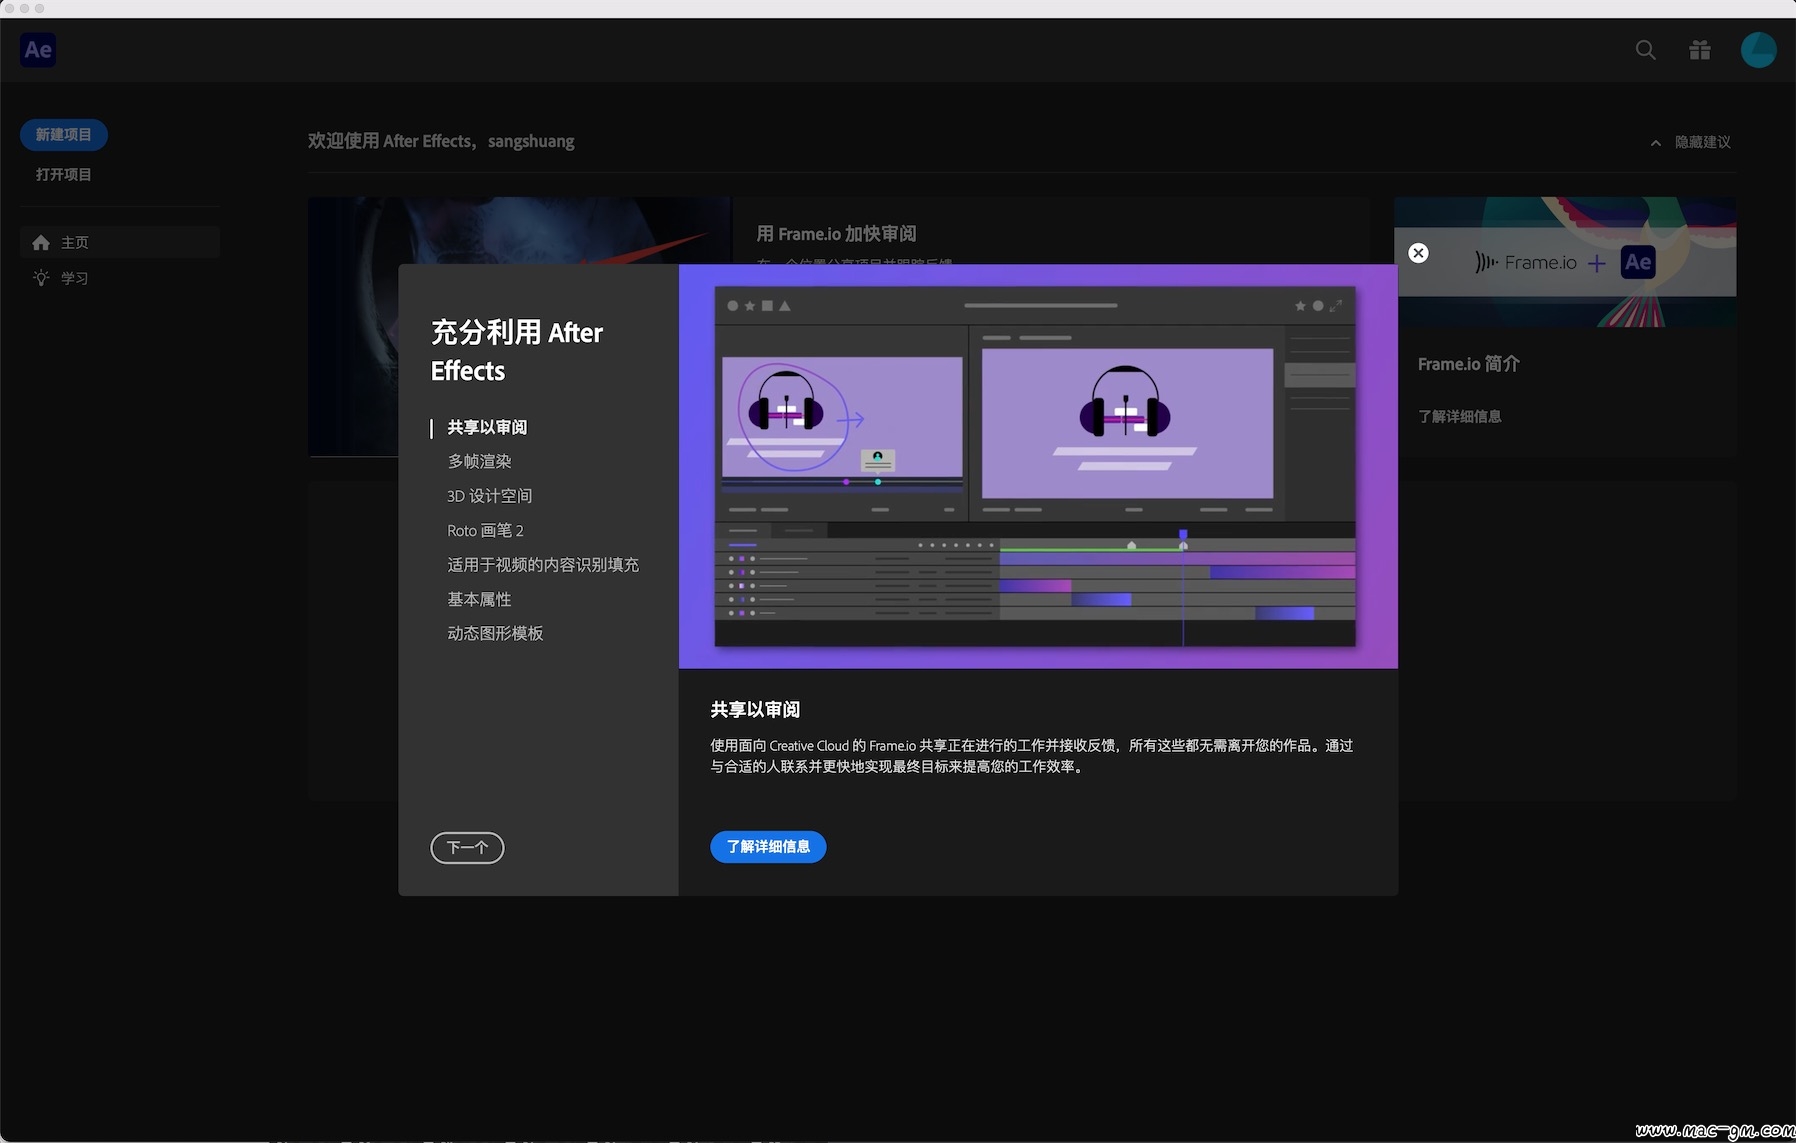Click the Frame.io plus Ae banner thumbnail

click(1565, 261)
